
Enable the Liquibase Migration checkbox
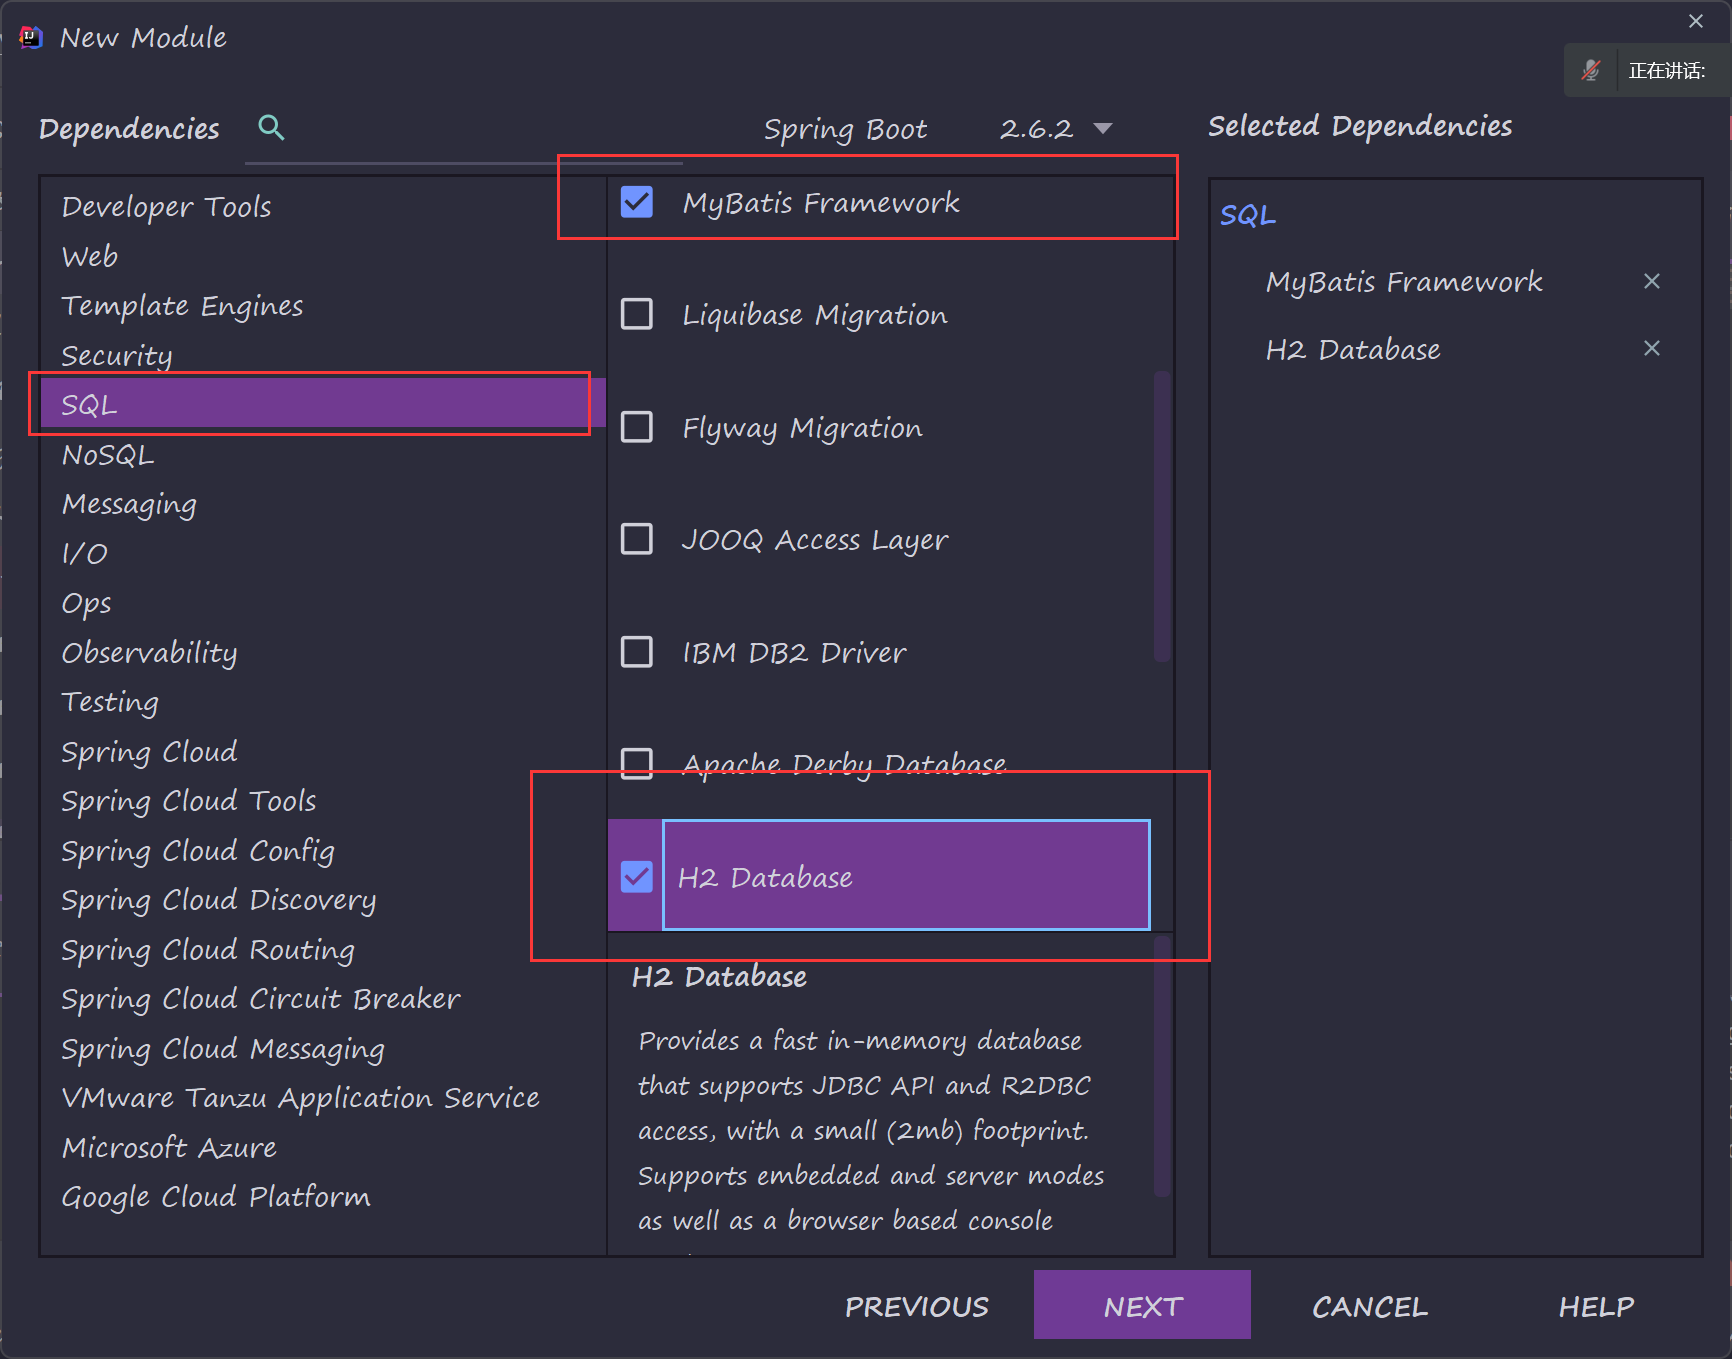[637, 314]
